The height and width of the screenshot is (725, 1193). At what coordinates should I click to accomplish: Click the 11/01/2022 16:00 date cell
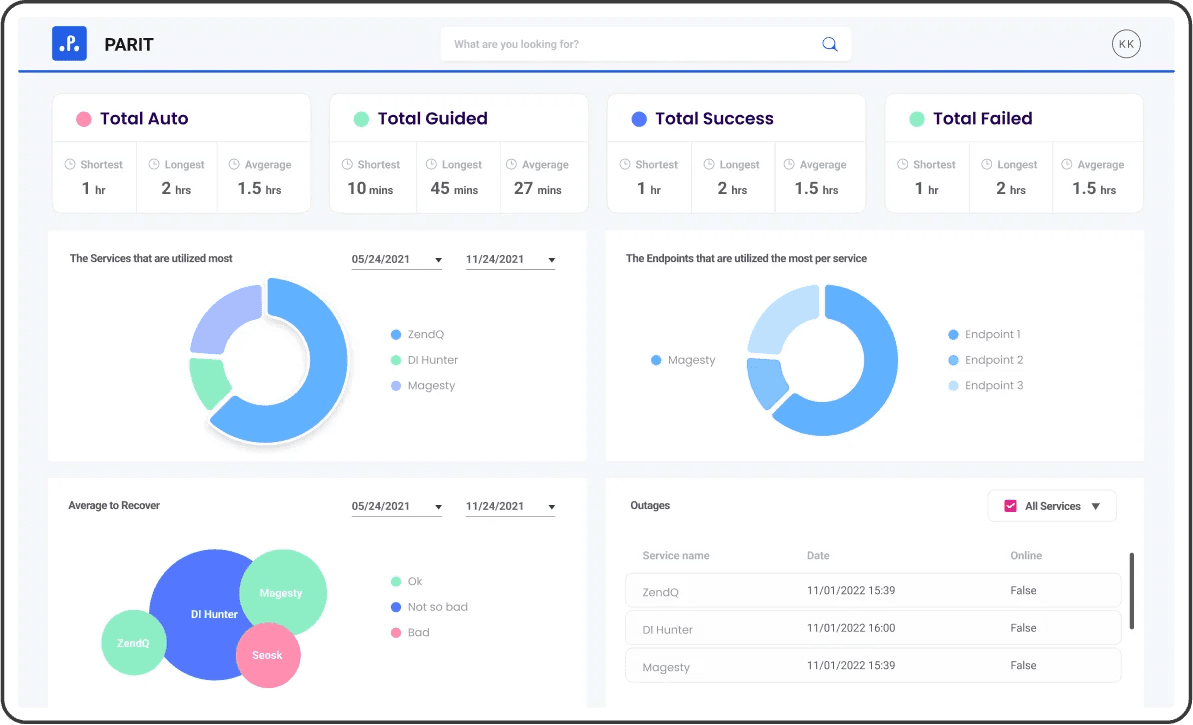click(851, 628)
